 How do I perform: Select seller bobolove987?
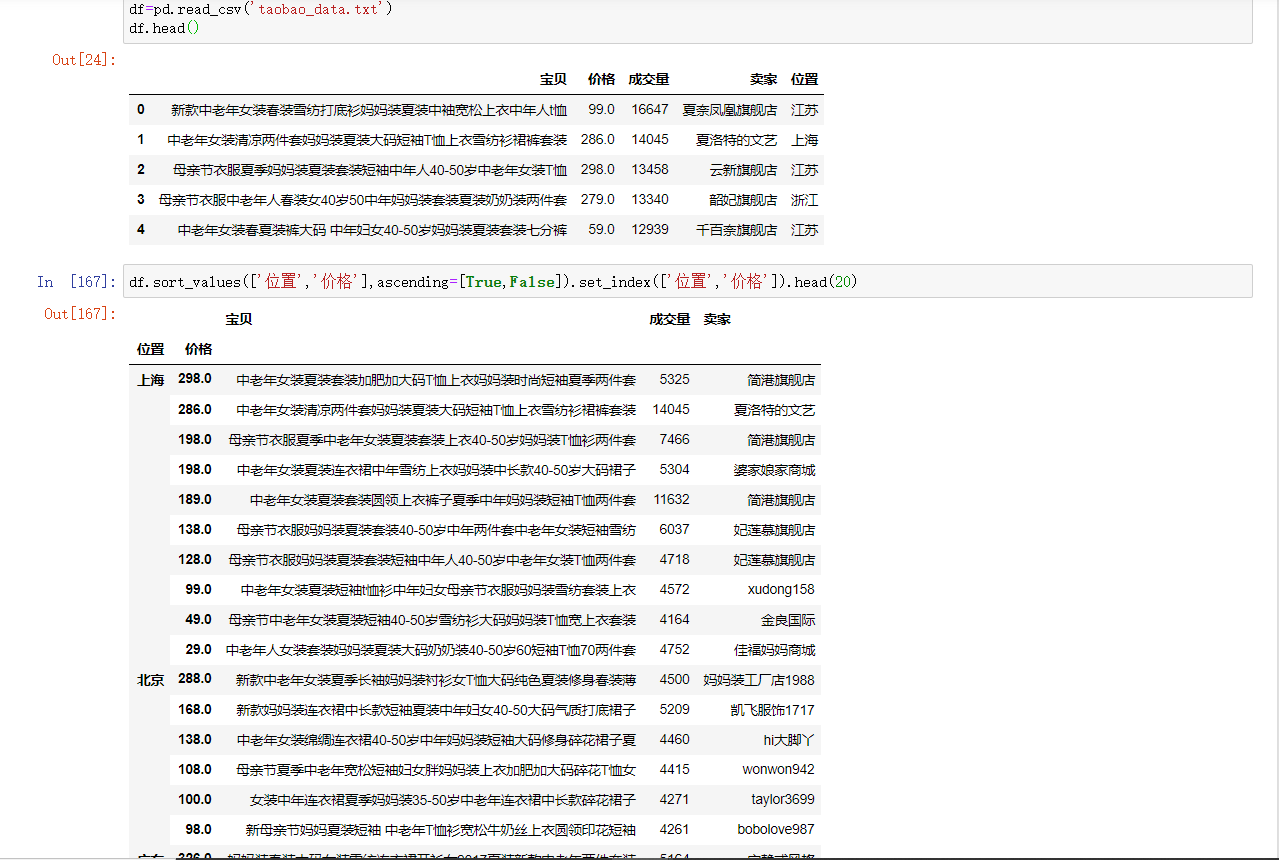pyautogui.click(x=776, y=829)
